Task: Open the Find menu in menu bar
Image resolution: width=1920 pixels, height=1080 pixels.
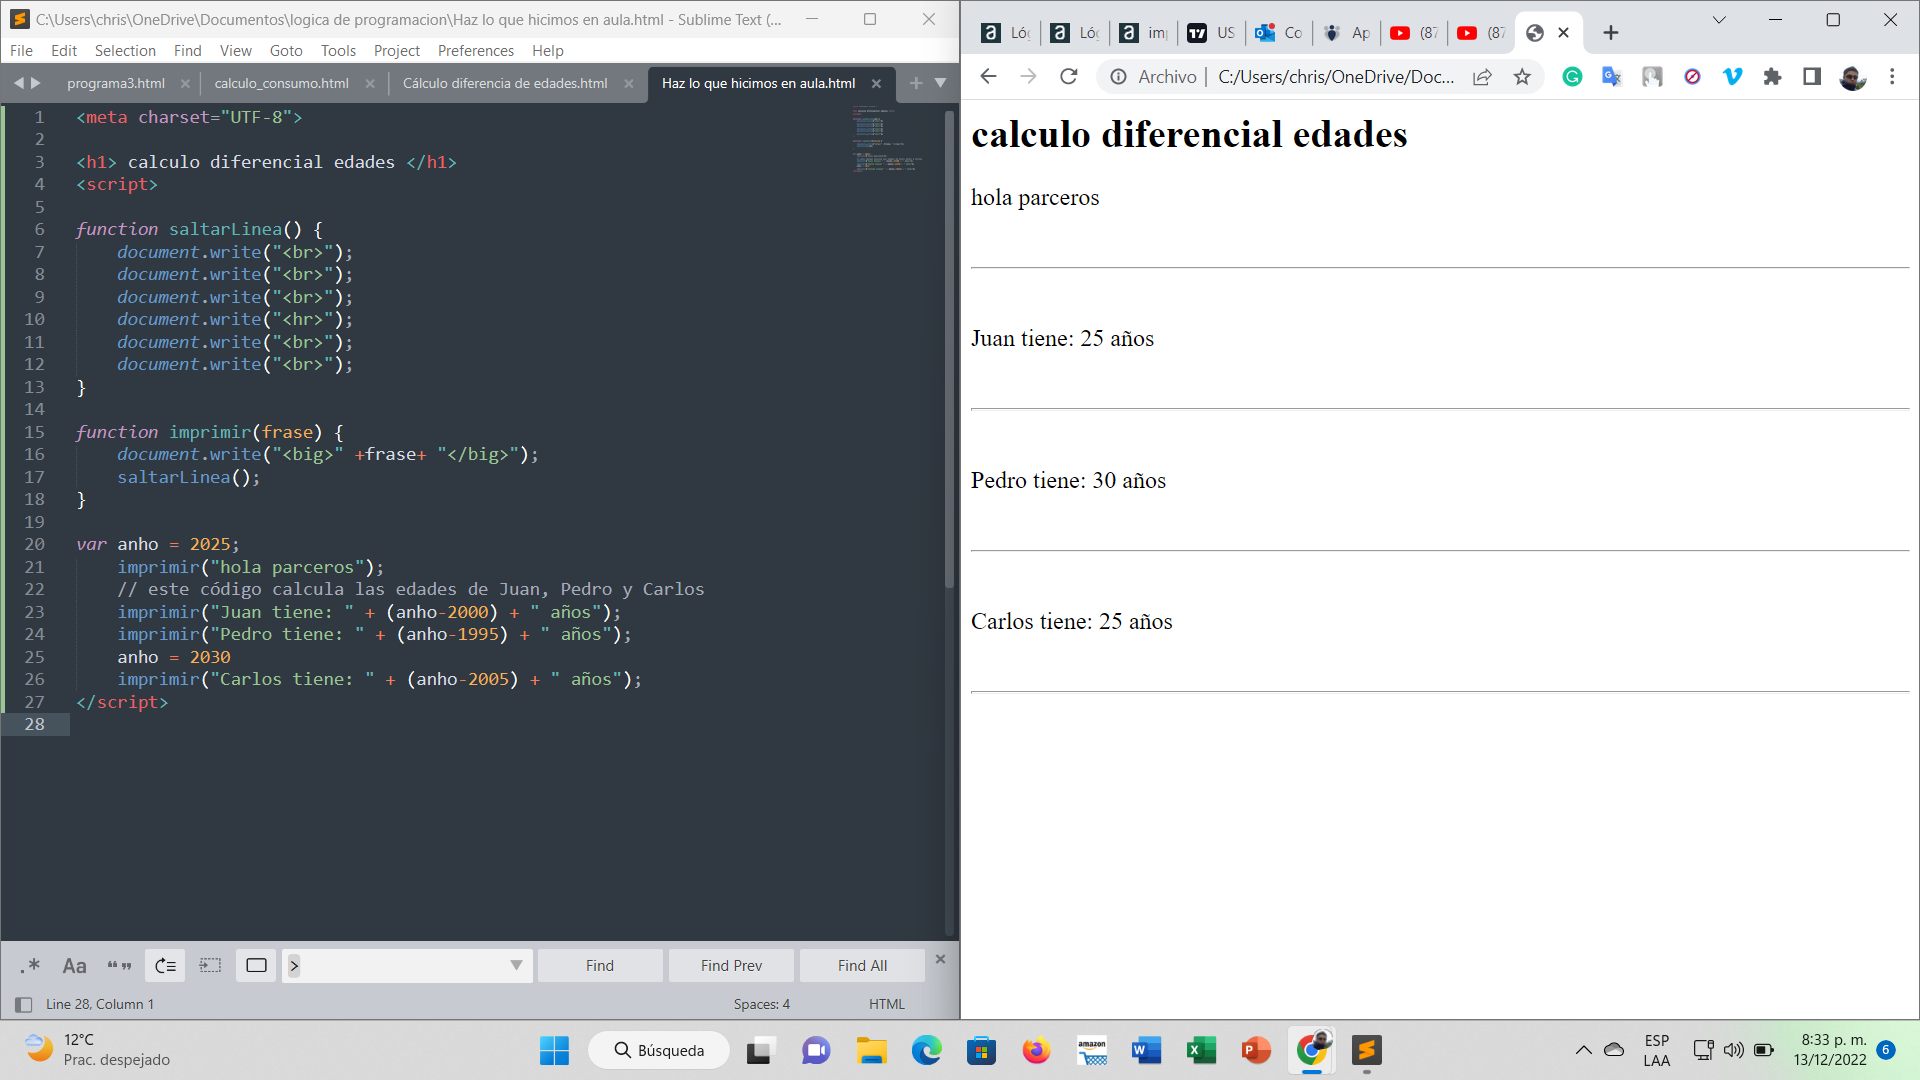Action: pos(187,50)
